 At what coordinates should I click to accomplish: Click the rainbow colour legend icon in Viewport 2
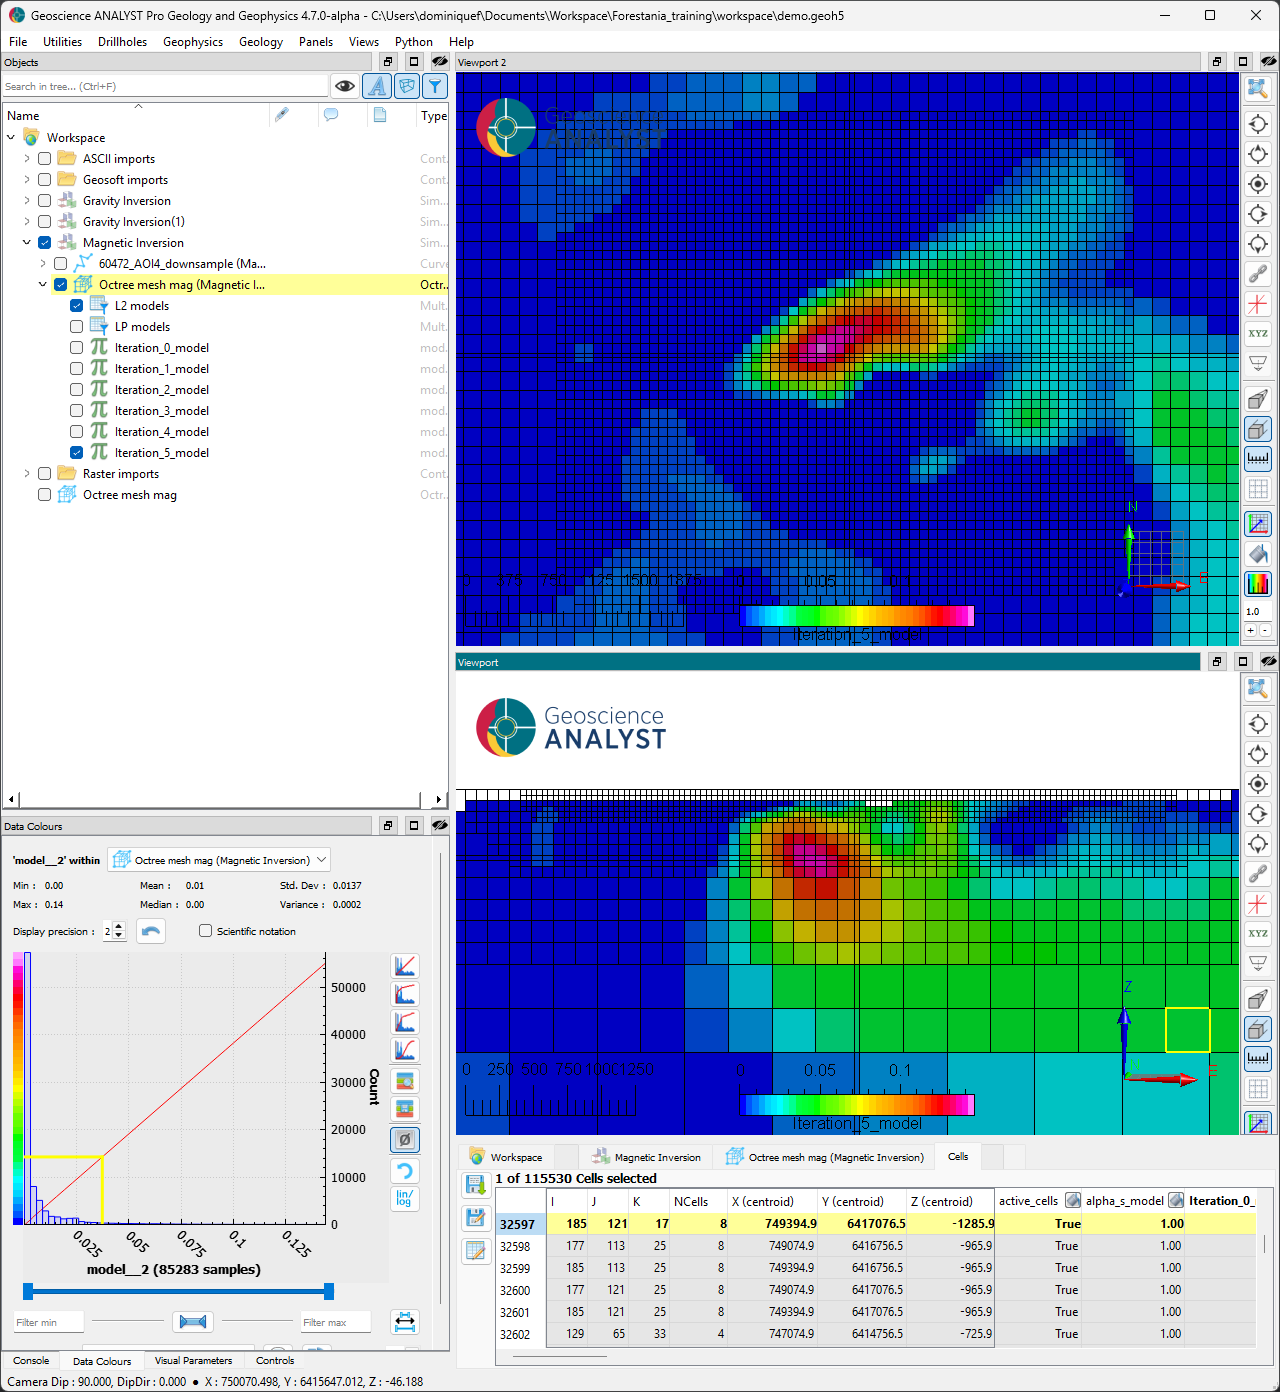[x=1258, y=583]
